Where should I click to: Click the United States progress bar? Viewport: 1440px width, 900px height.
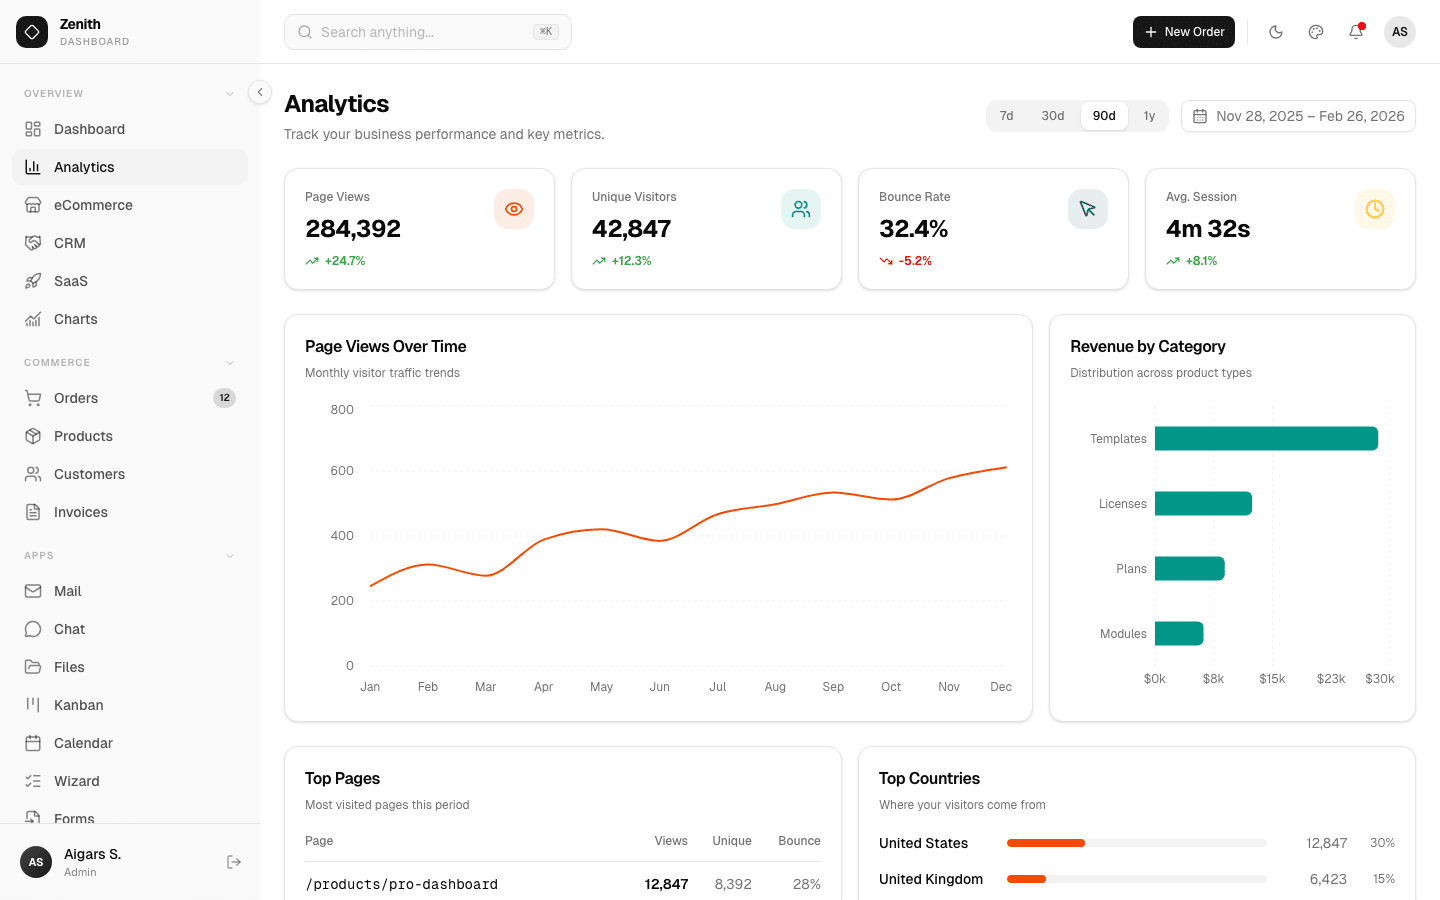pyautogui.click(x=1136, y=843)
